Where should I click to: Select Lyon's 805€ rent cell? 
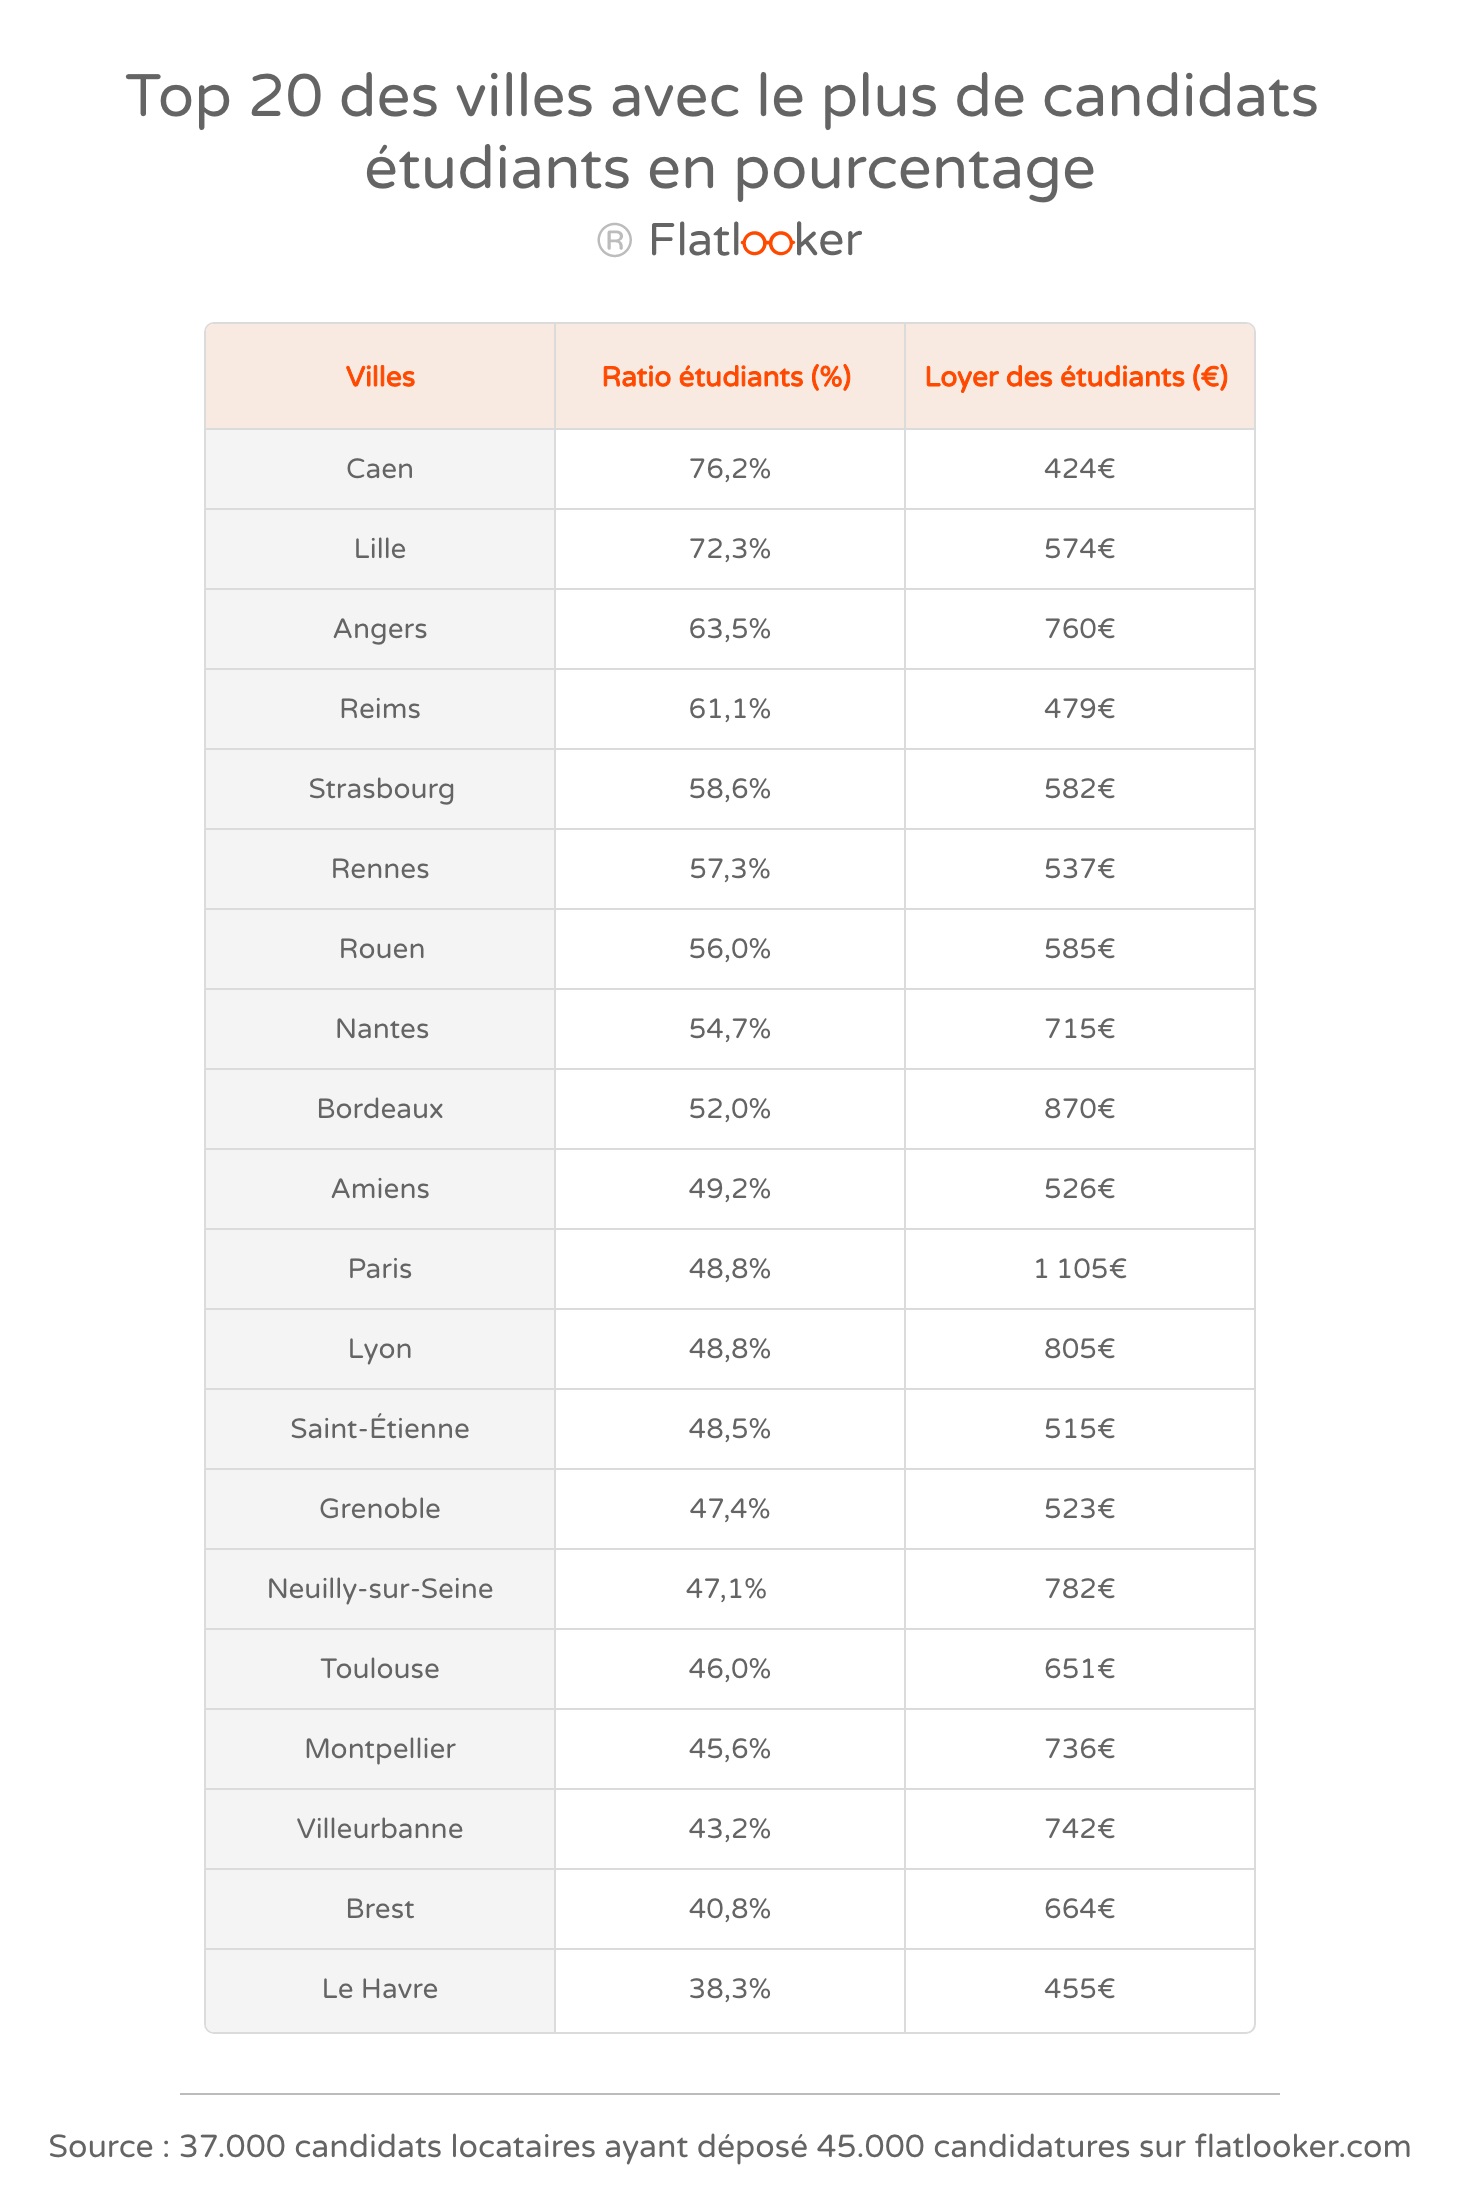(x=1080, y=1349)
